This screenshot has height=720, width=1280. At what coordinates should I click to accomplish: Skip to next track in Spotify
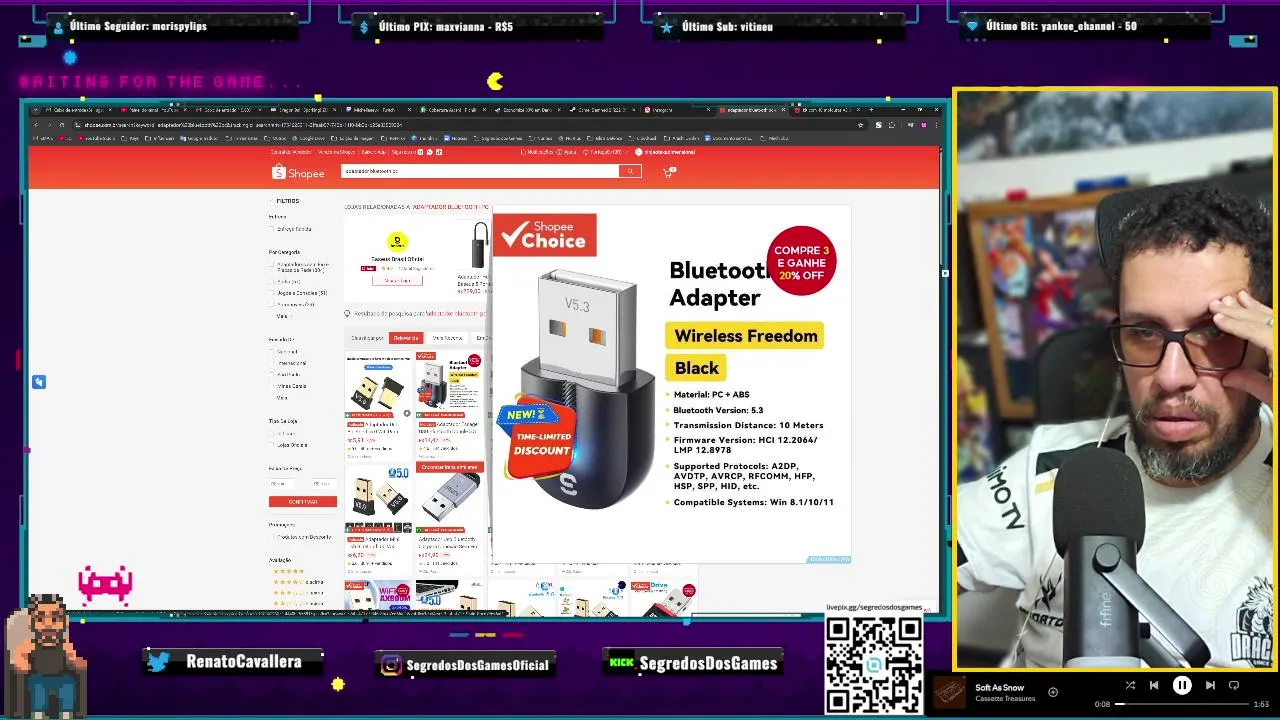coord(1210,686)
